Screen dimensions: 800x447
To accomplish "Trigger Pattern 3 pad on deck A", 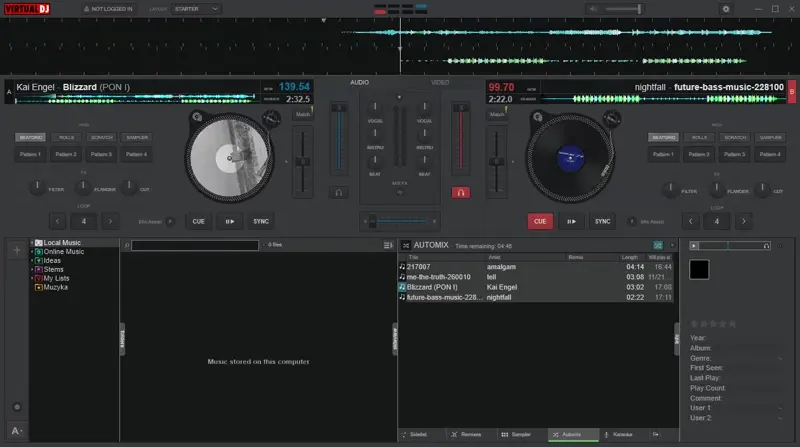I will (102, 154).
